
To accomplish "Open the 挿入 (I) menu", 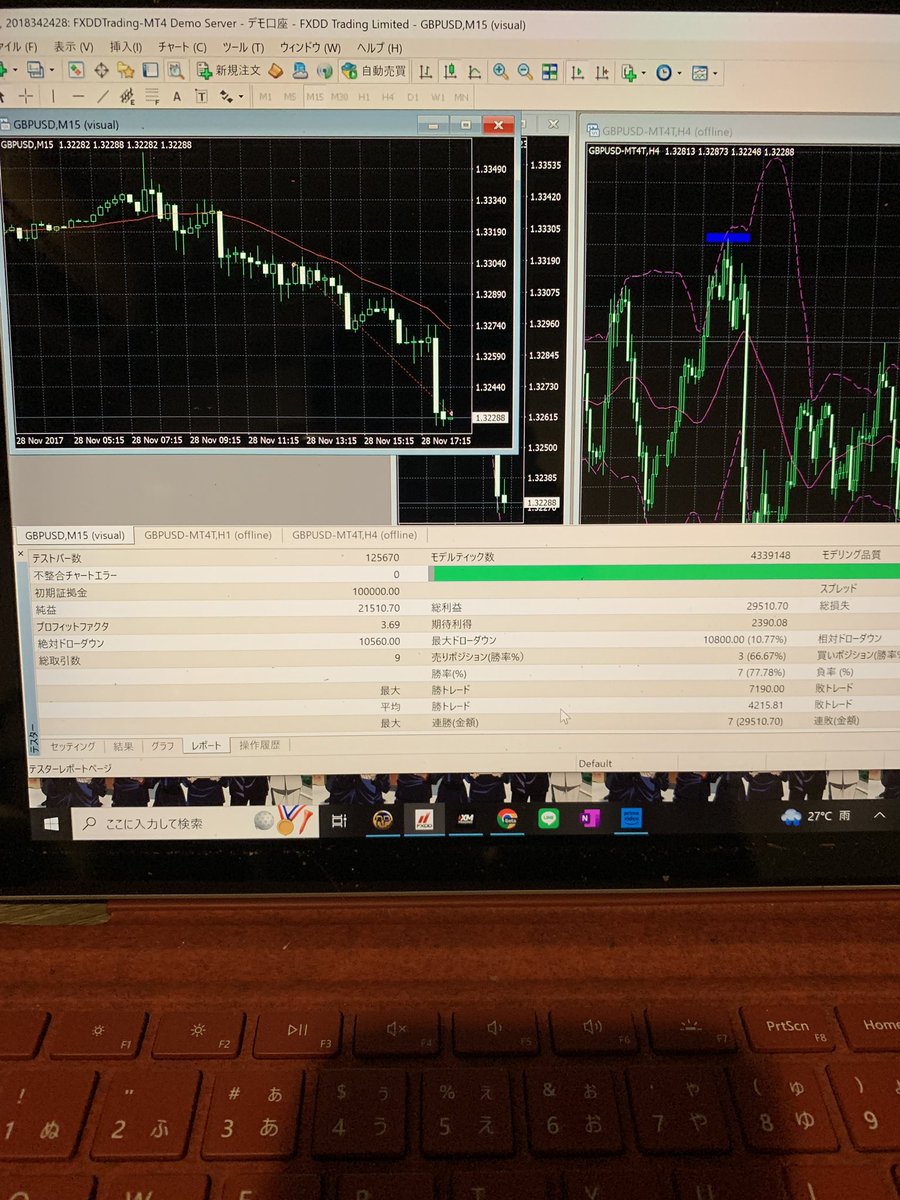I will tap(125, 47).
